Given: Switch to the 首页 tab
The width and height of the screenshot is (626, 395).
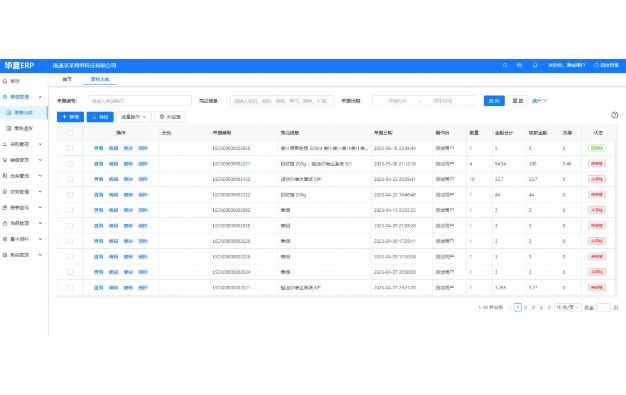Looking at the screenshot, I should (67, 79).
